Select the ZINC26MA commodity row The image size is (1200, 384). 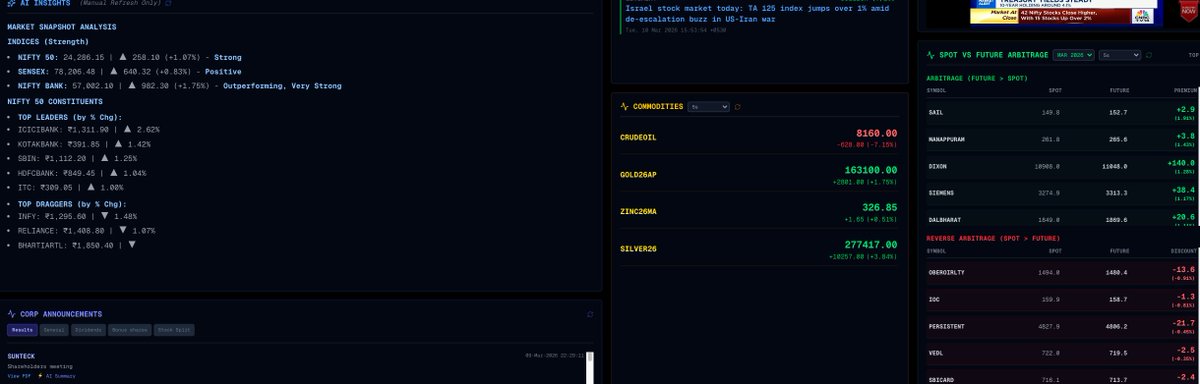760,211
